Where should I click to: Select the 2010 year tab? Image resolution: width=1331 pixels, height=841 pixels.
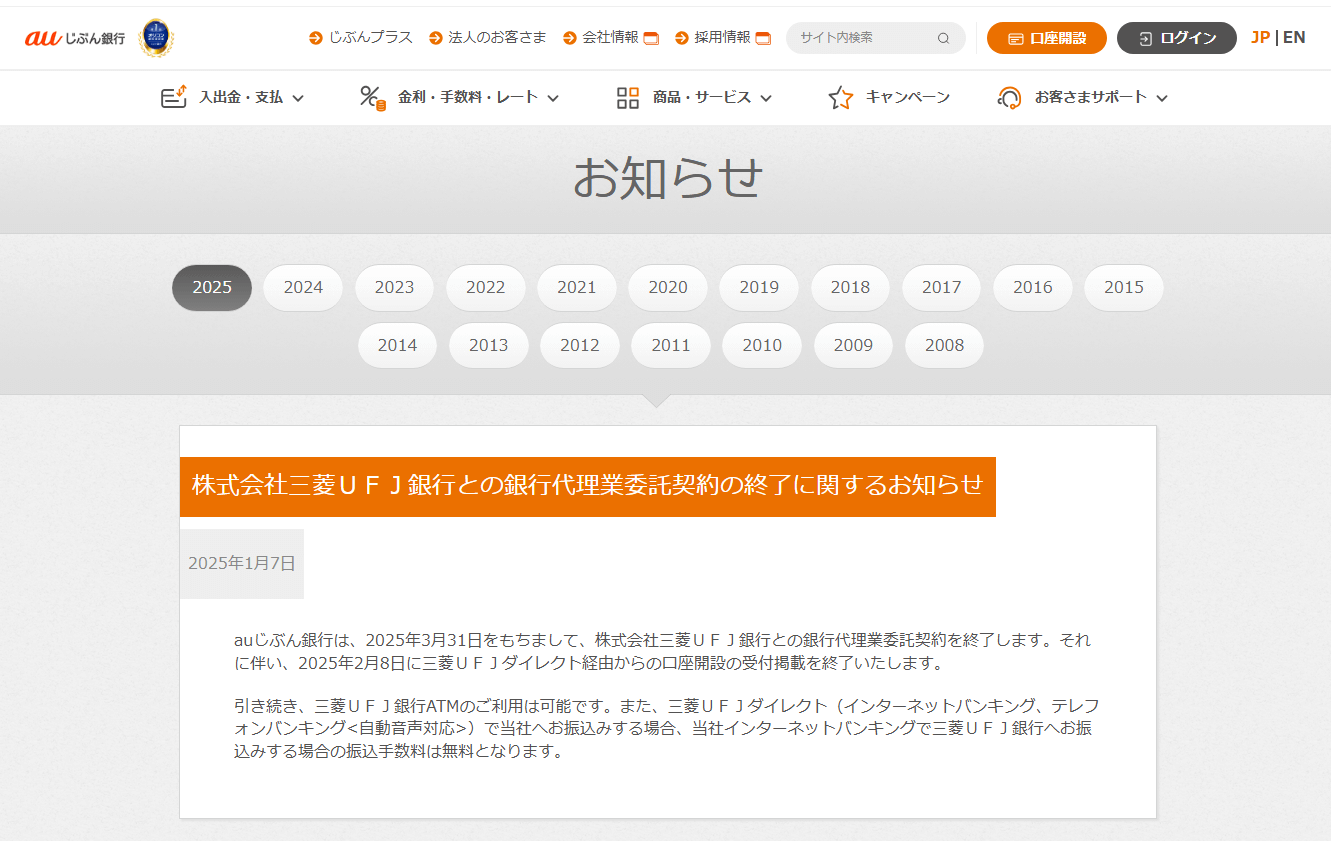pos(762,345)
